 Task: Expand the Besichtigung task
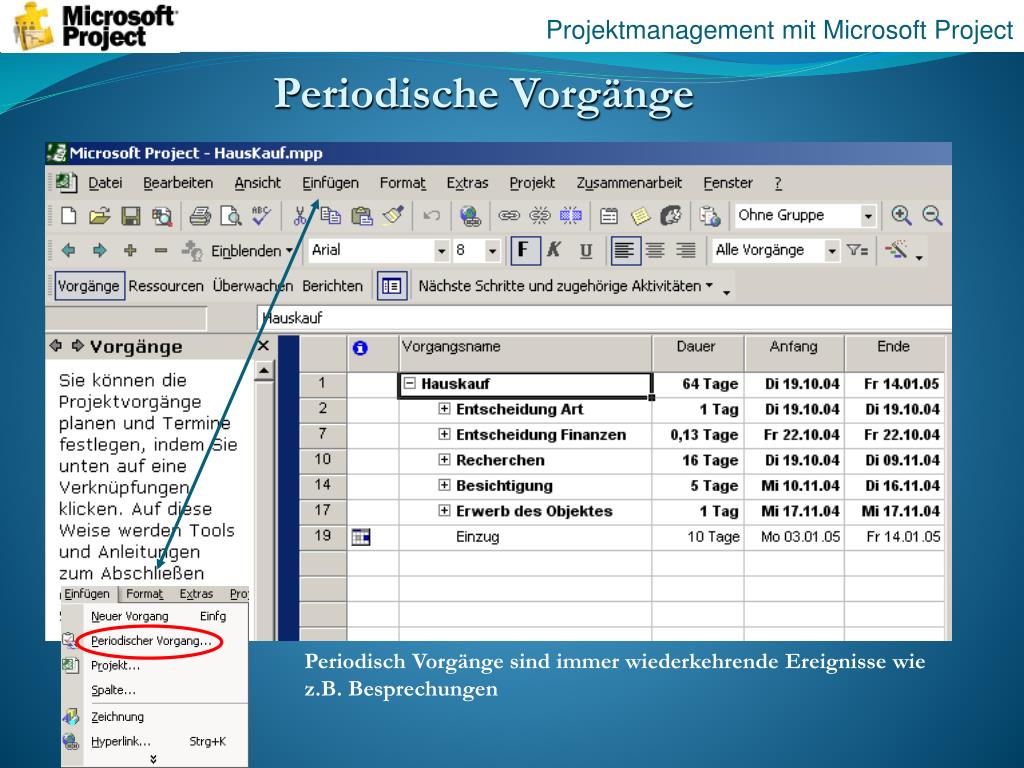[444, 485]
